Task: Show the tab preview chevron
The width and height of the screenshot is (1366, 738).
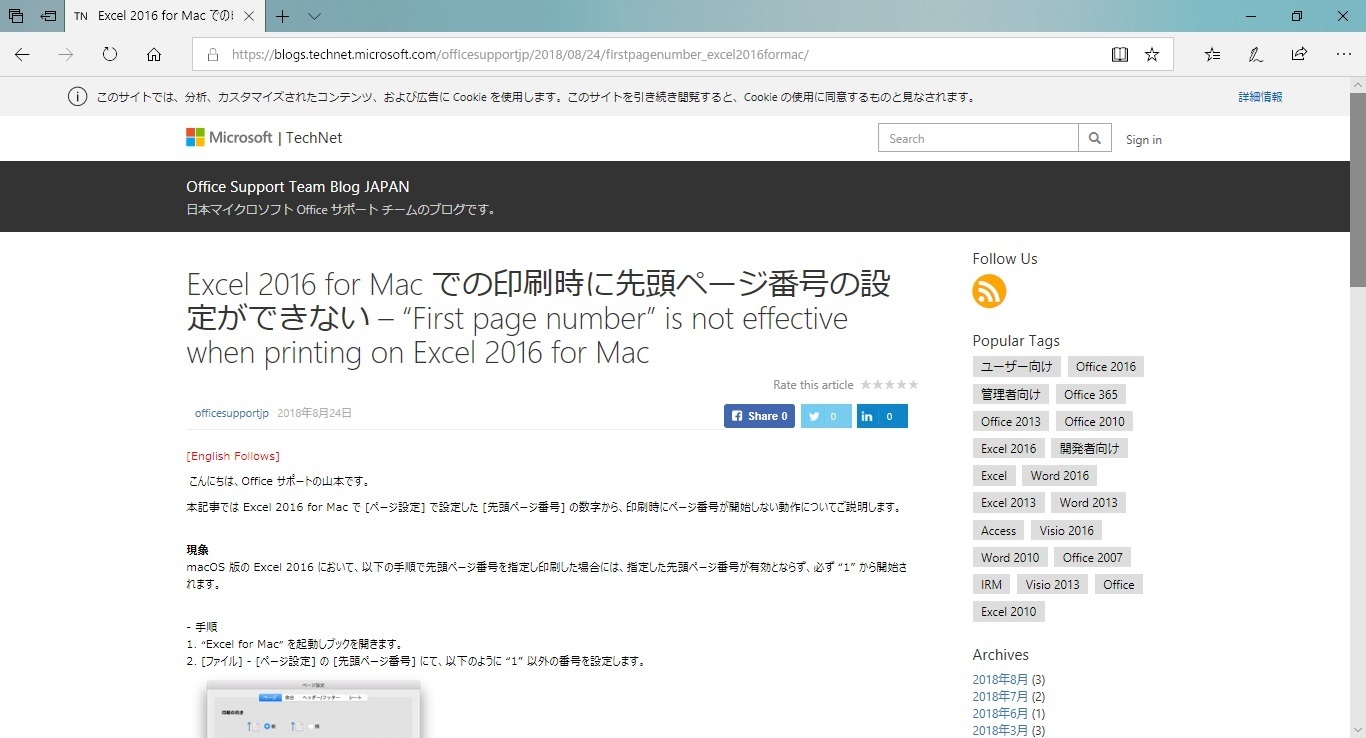Action: (x=314, y=16)
